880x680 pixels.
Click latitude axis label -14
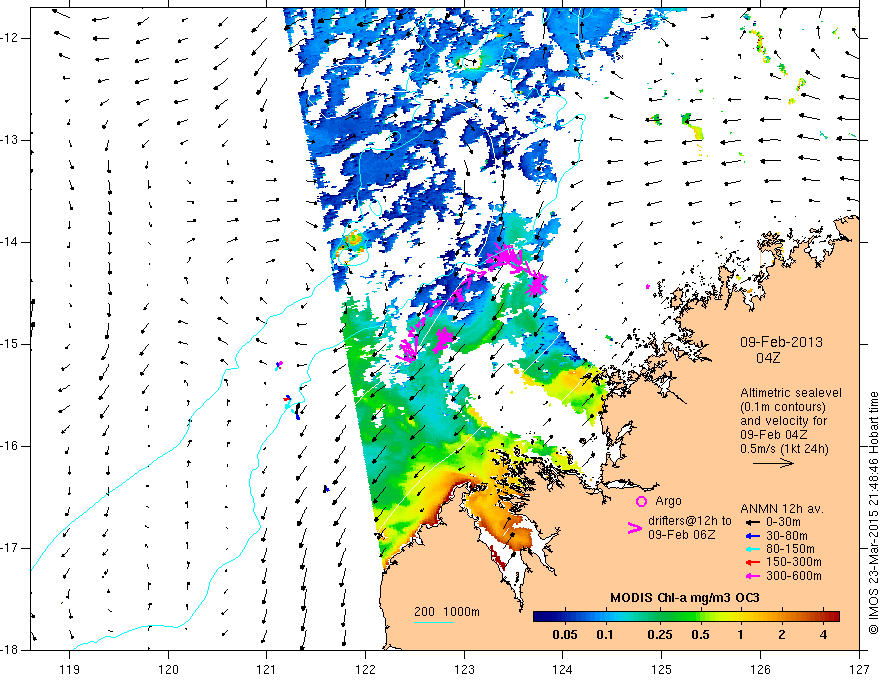10,242
